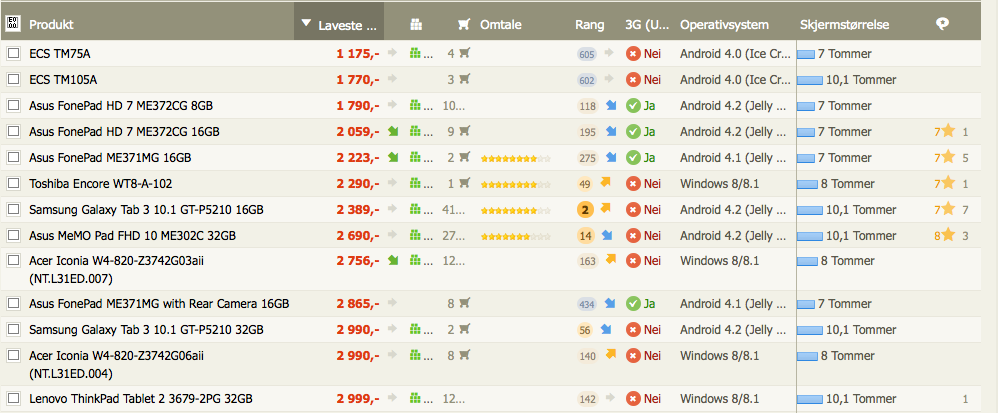
Task: Sort by Operativsystem column header
Action: (x=724, y=25)
